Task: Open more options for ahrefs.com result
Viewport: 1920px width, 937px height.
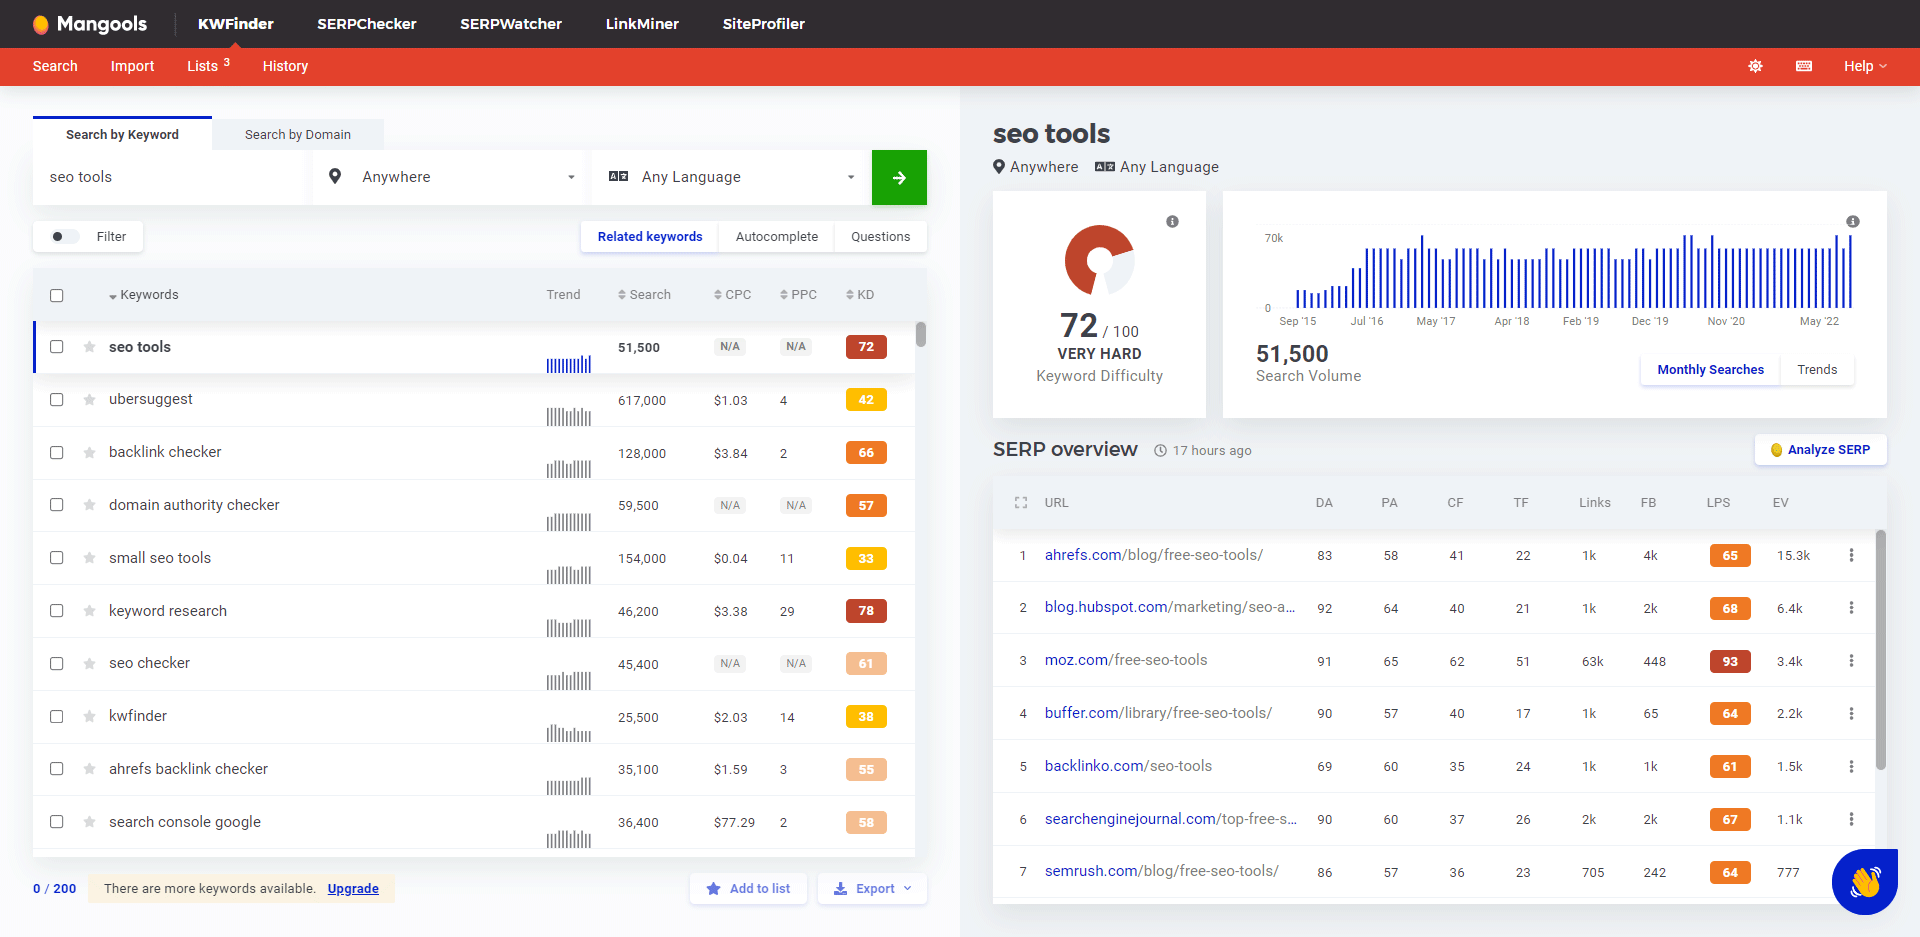Action: point(1851,555)
